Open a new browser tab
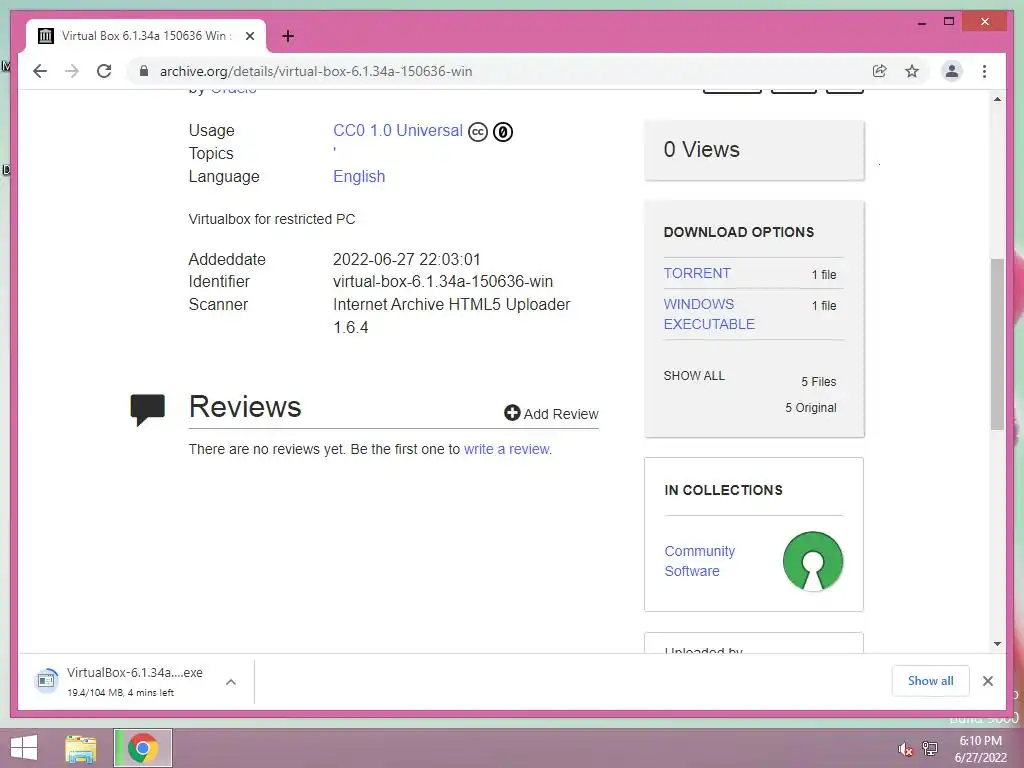Viewport: 1024px width, 768px height. pos(288,36)
